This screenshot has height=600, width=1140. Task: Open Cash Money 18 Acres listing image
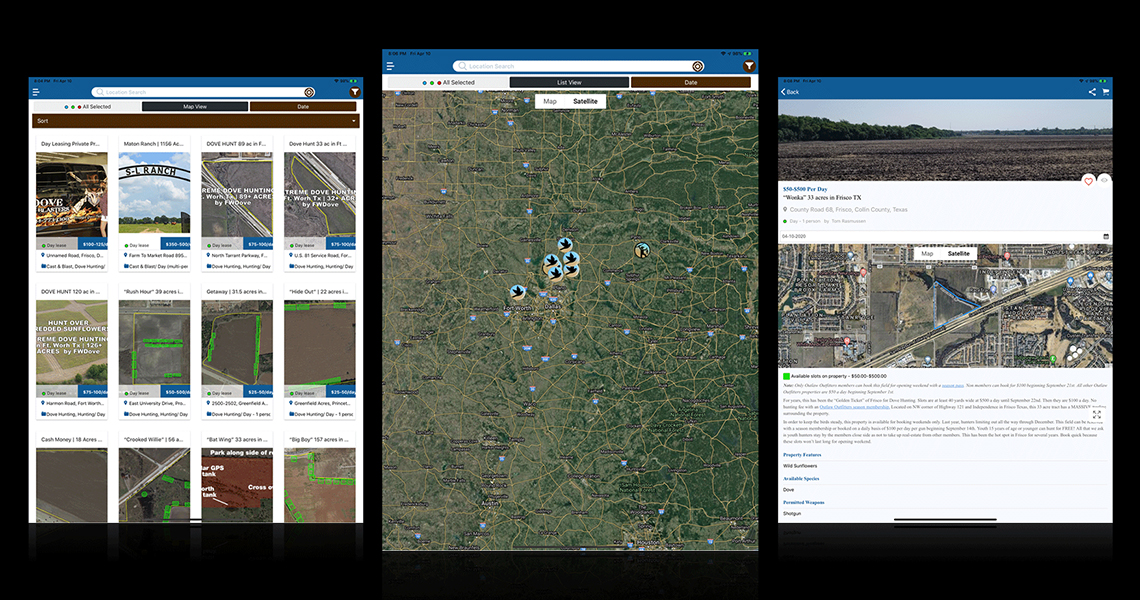[72, 485]
